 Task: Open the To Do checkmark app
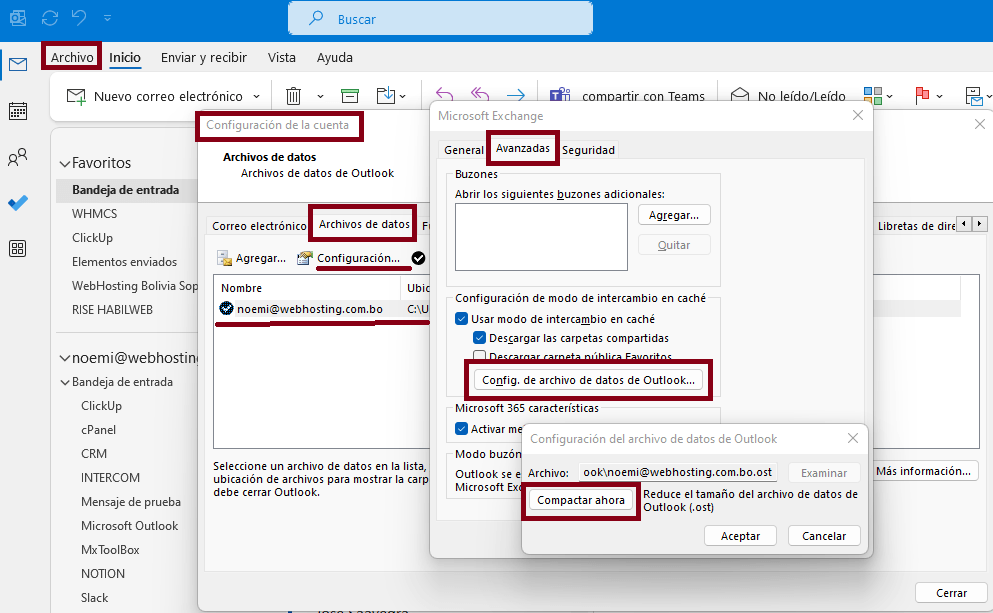18,203
